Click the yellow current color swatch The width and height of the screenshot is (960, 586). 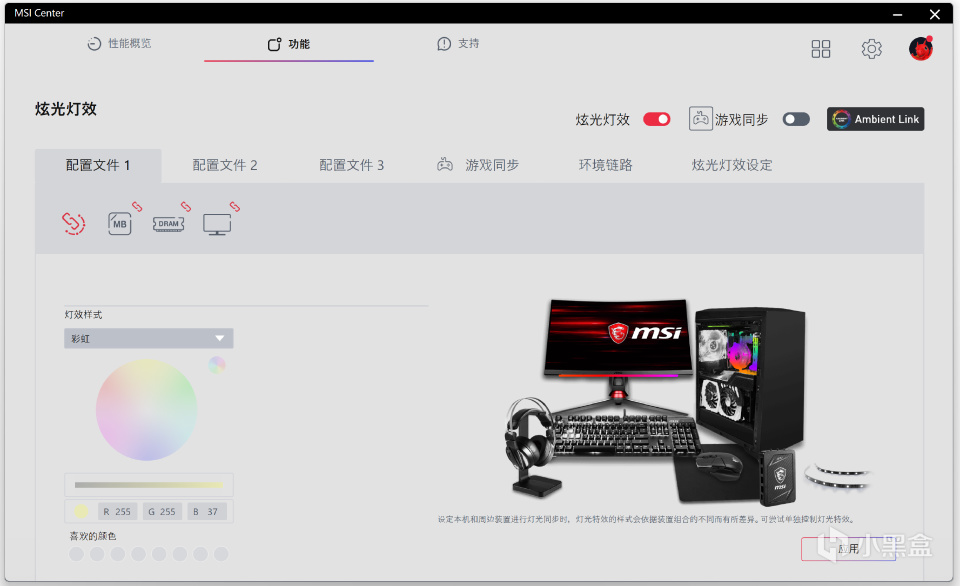point(81,511)
